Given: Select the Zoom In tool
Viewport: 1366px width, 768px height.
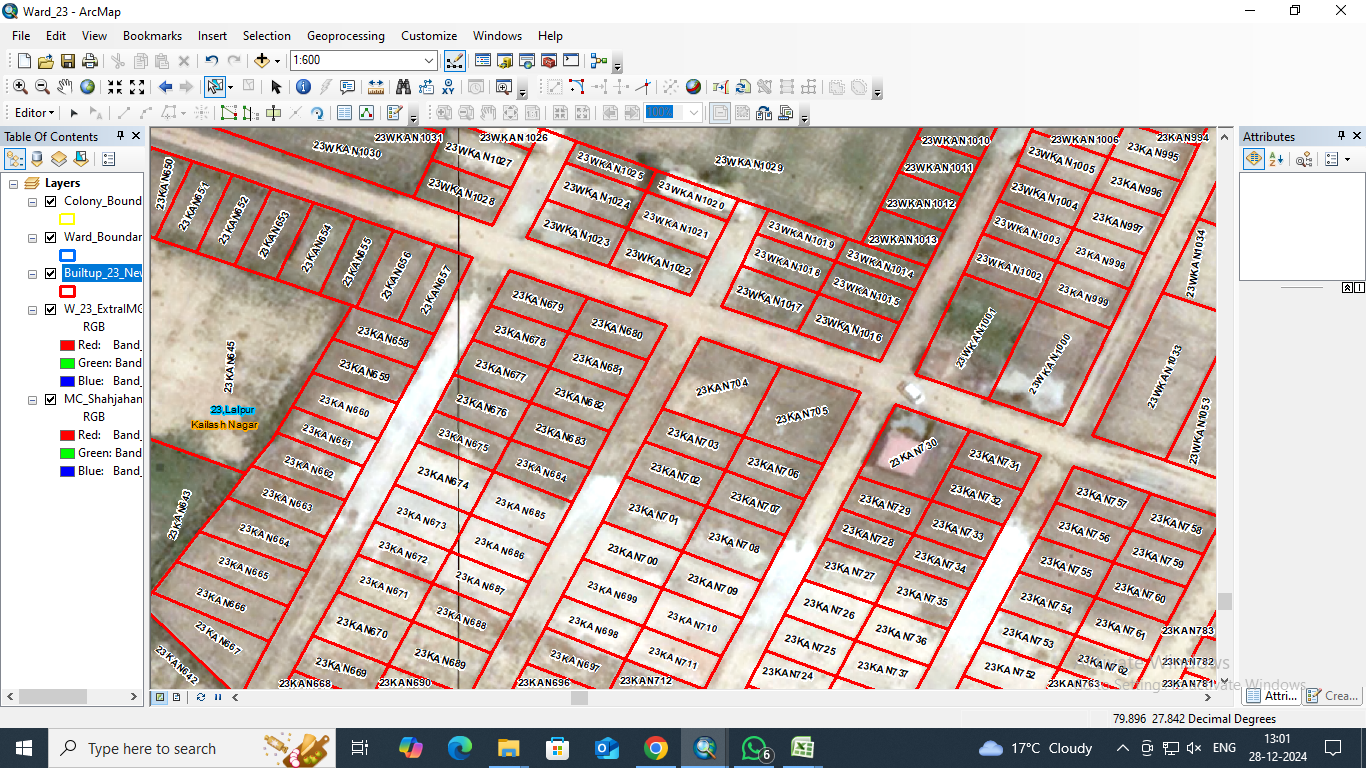Looking at the screenshot, I should (20, 87).
